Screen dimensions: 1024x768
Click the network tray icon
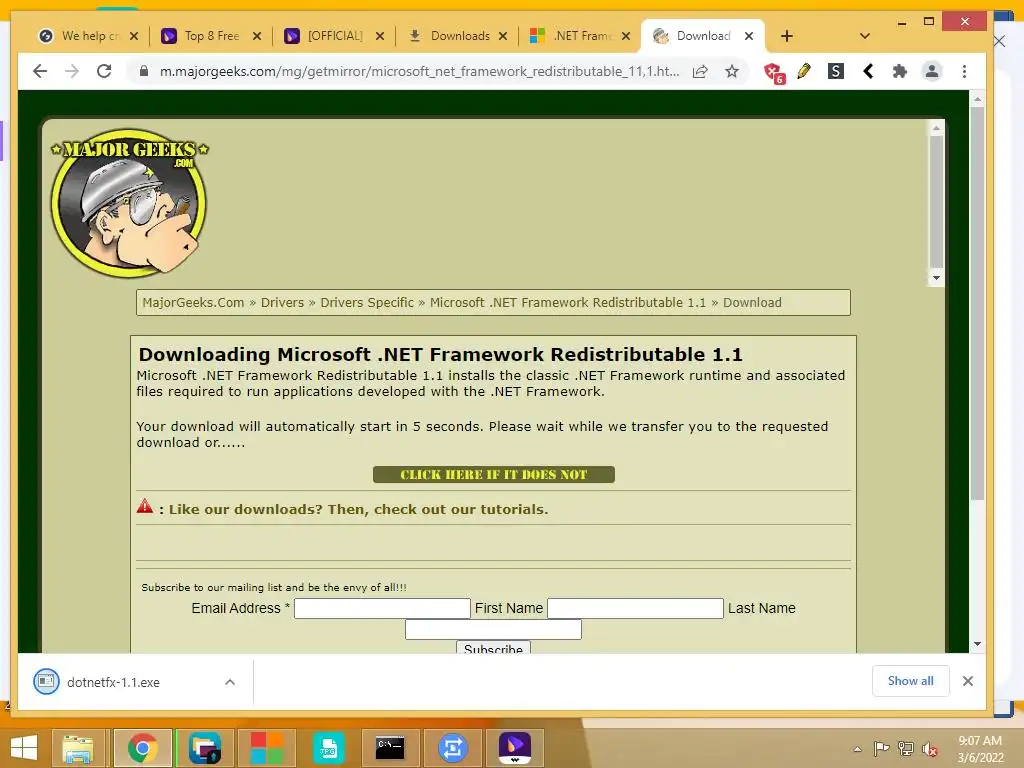click(906, 749)
